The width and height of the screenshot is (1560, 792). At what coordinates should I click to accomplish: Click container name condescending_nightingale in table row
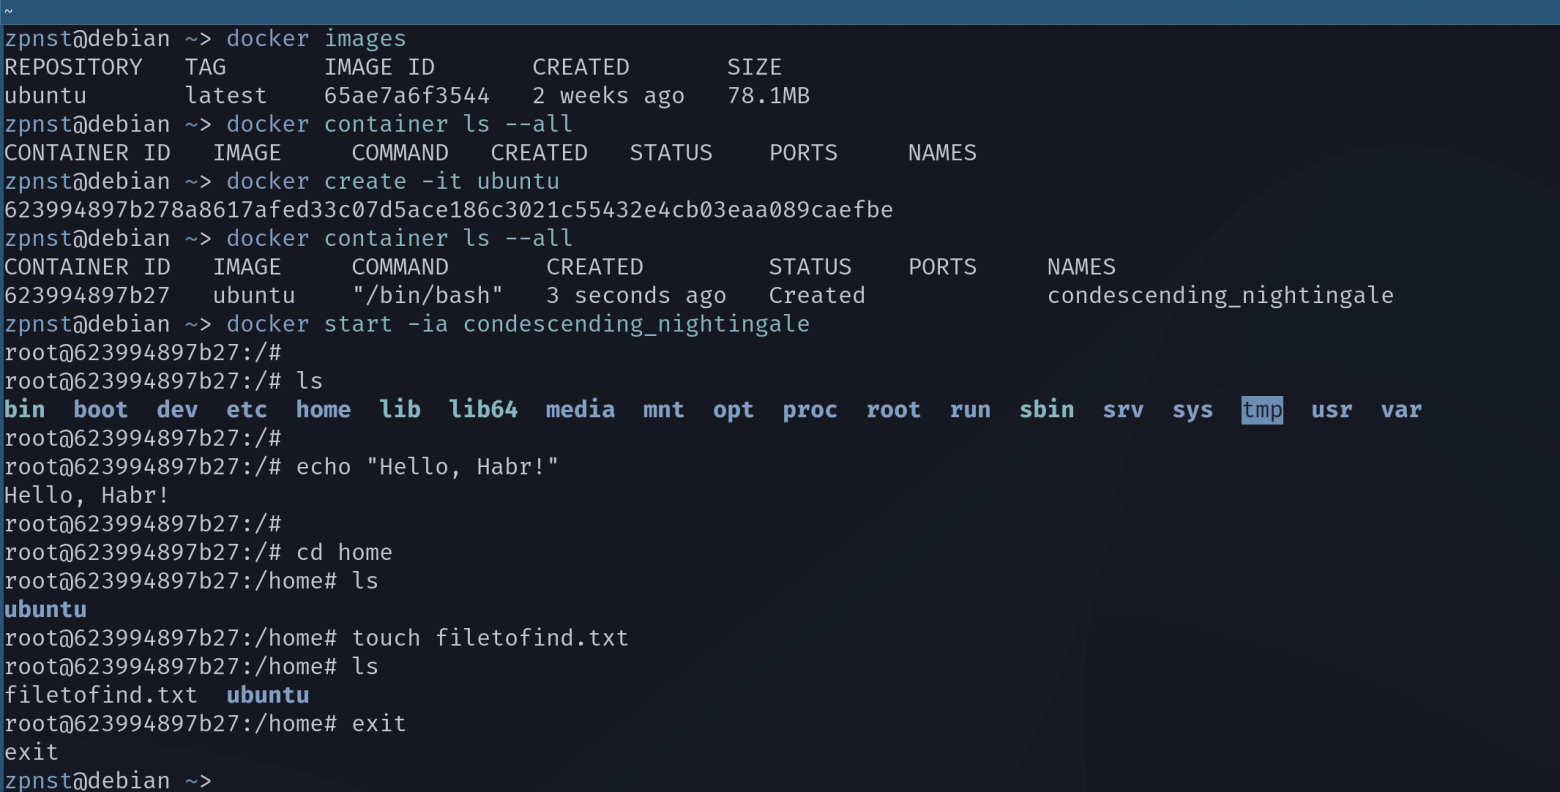click(x=1220, y=296)
